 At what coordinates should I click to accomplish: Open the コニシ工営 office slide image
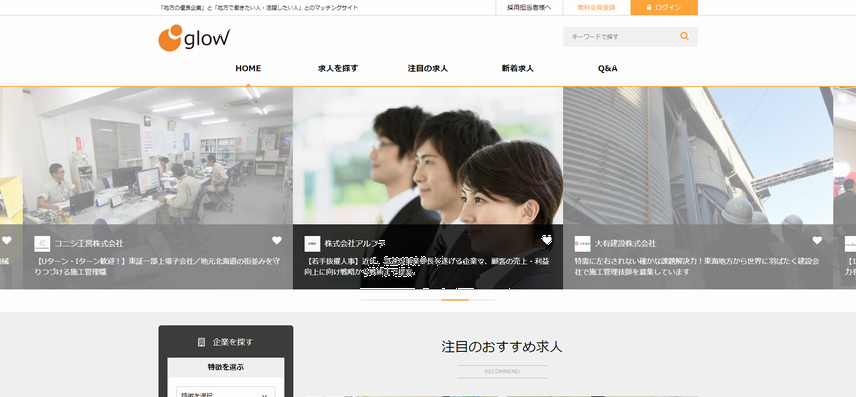click(158, 156)
